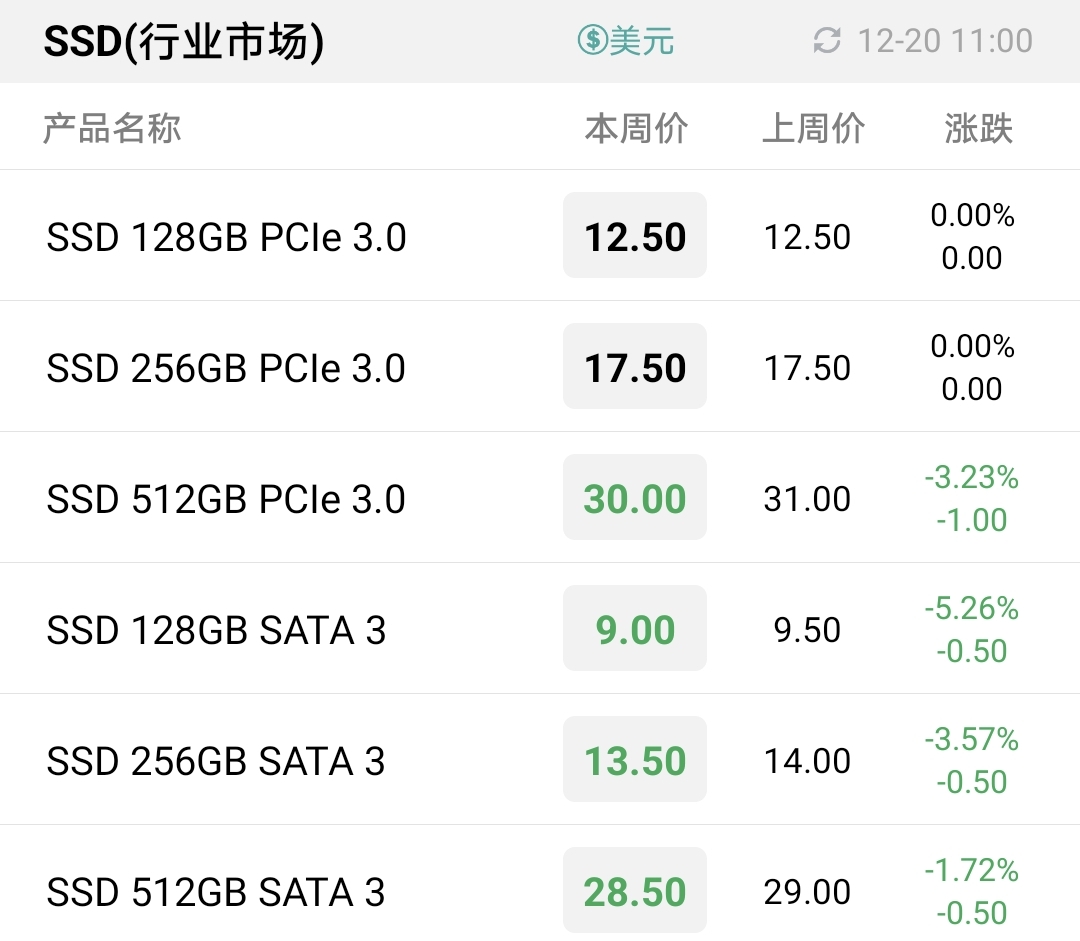The image size is (1080, 941).
Task: Open the SSD 512GB SATA 3 row
Action: point(540,884)
